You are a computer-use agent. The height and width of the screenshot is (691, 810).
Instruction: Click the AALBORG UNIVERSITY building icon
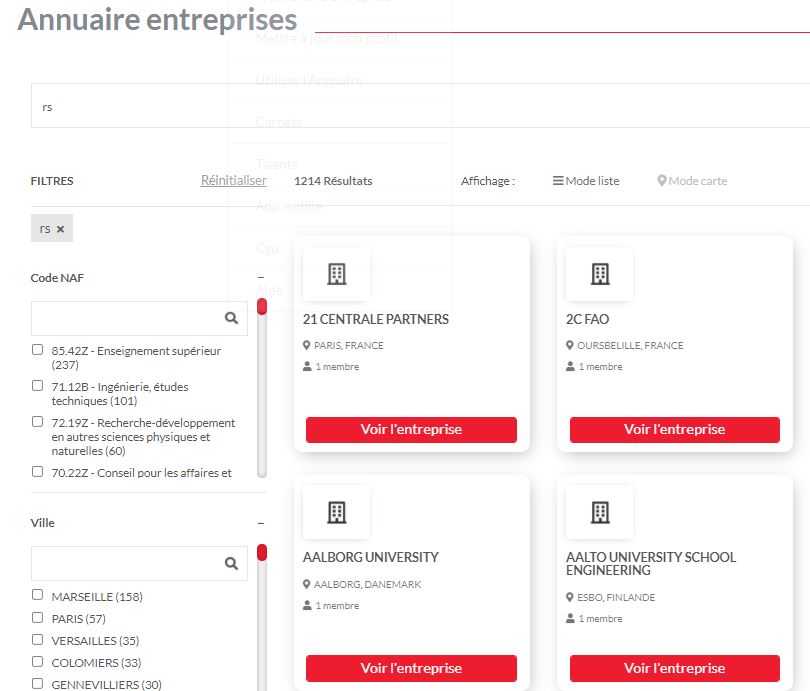336,512
